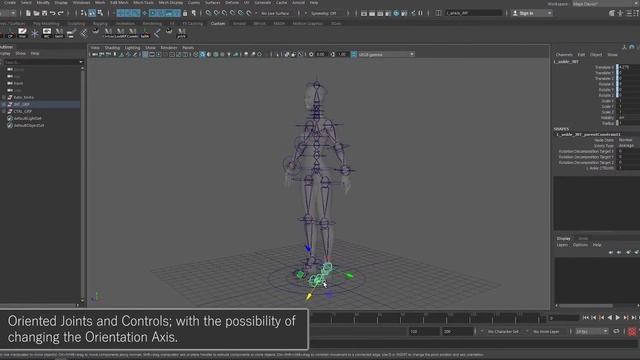Image resolution: width=640 pixels, height=360 pixels.
Task: Open the Workspace Maya Classic dropdown
Action: coord(605,4)
